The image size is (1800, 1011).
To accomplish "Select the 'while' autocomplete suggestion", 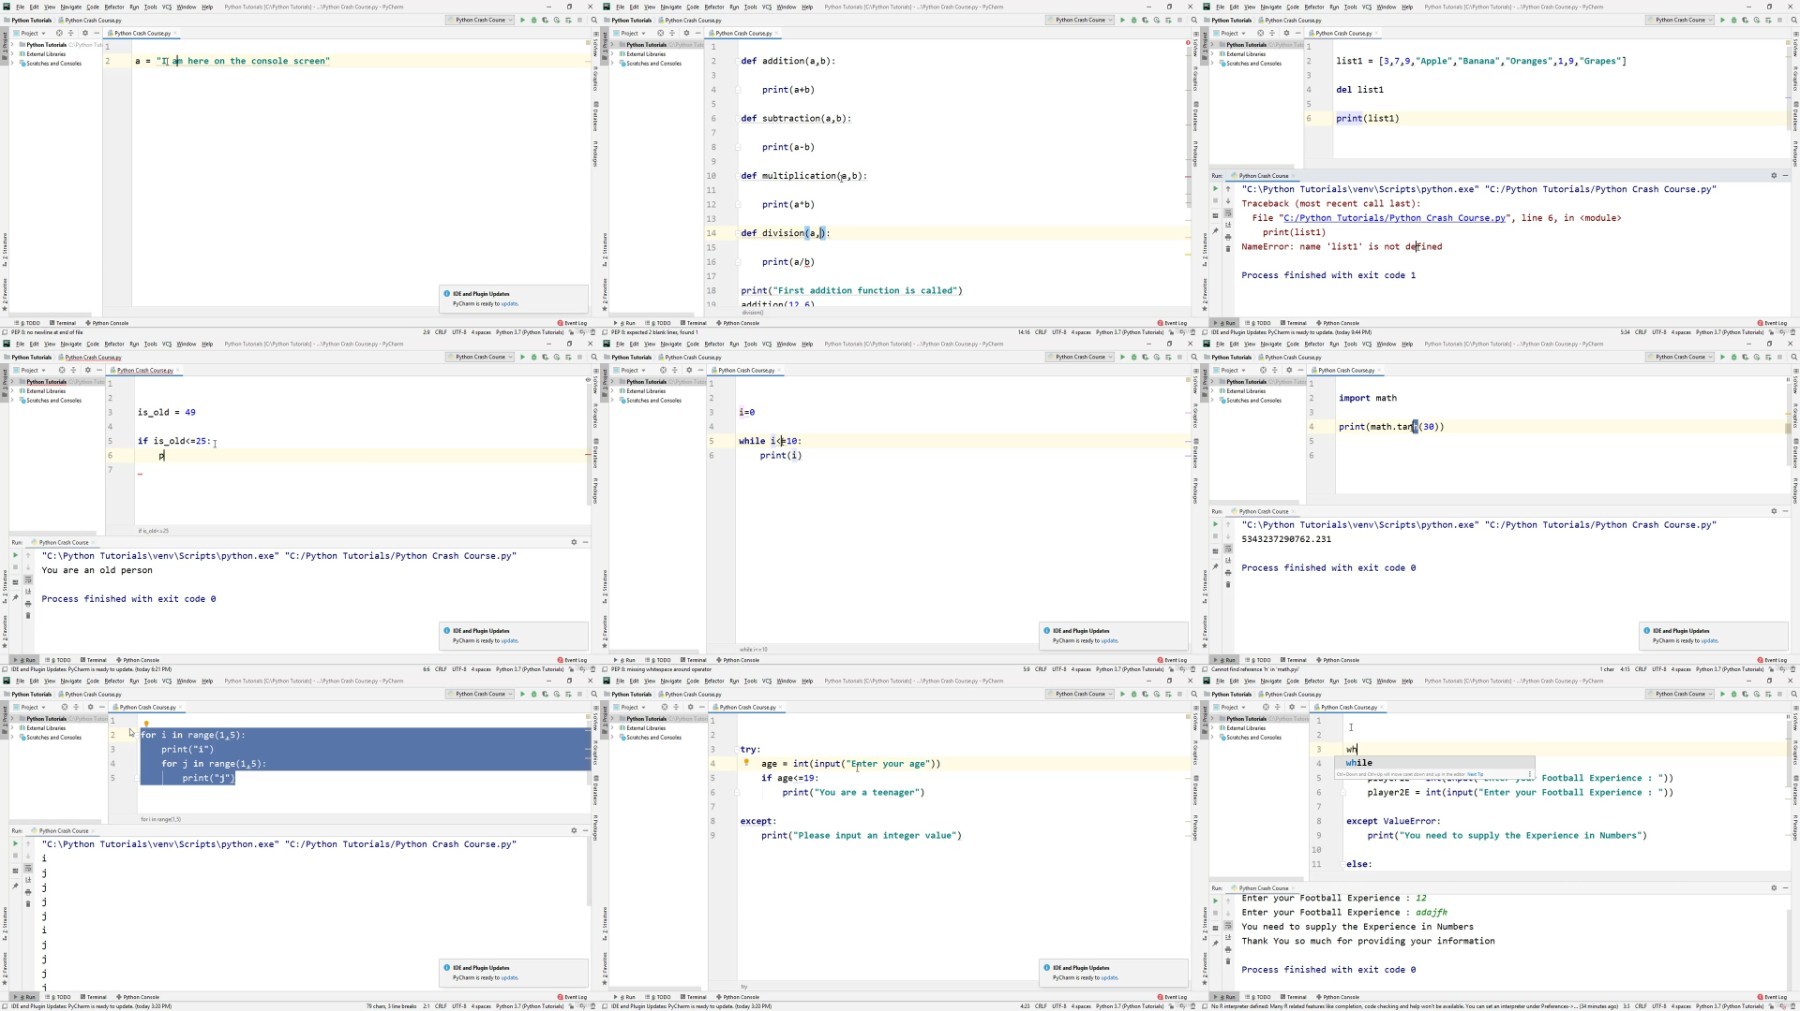I will coord(1360,763).
